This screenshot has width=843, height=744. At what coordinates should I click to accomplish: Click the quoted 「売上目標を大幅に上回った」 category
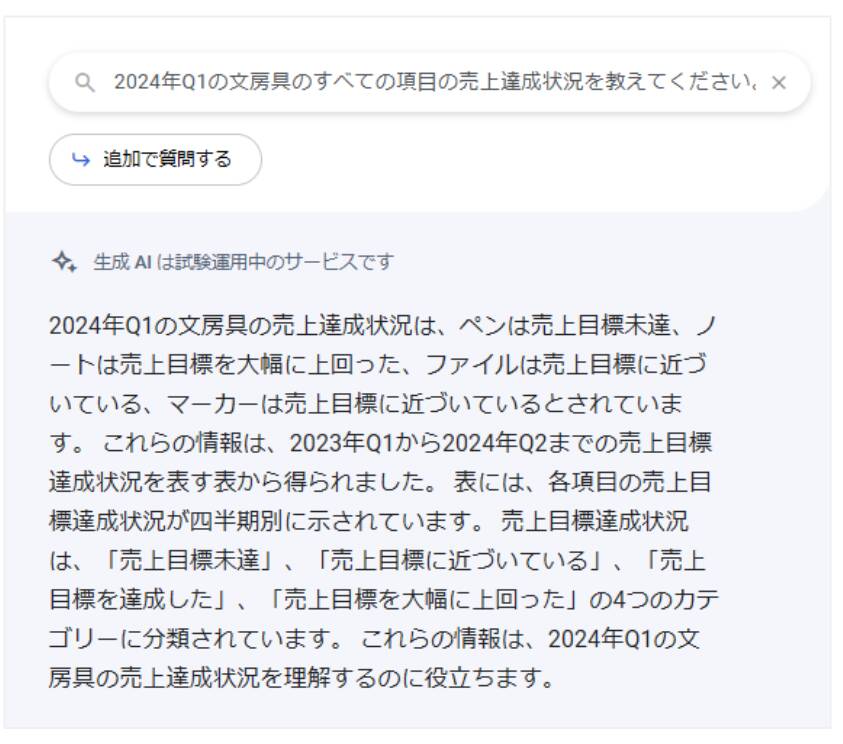[425, 600]
